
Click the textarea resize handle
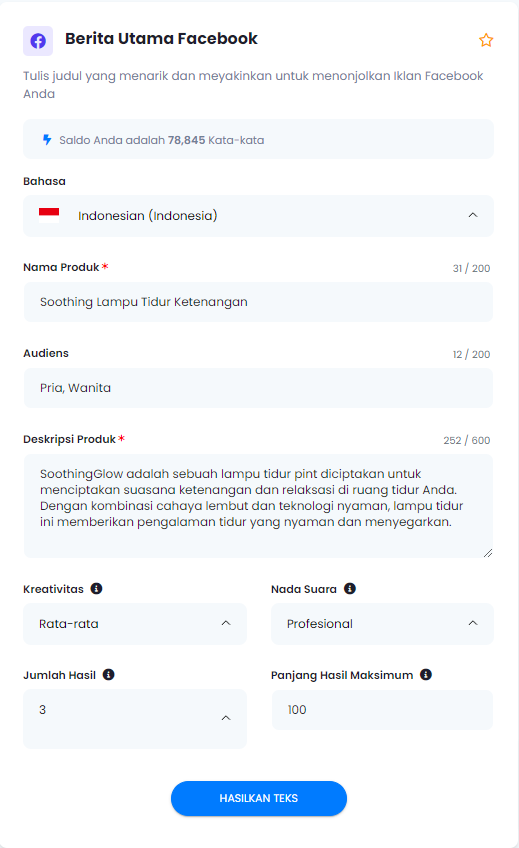(x=488, y=553)
